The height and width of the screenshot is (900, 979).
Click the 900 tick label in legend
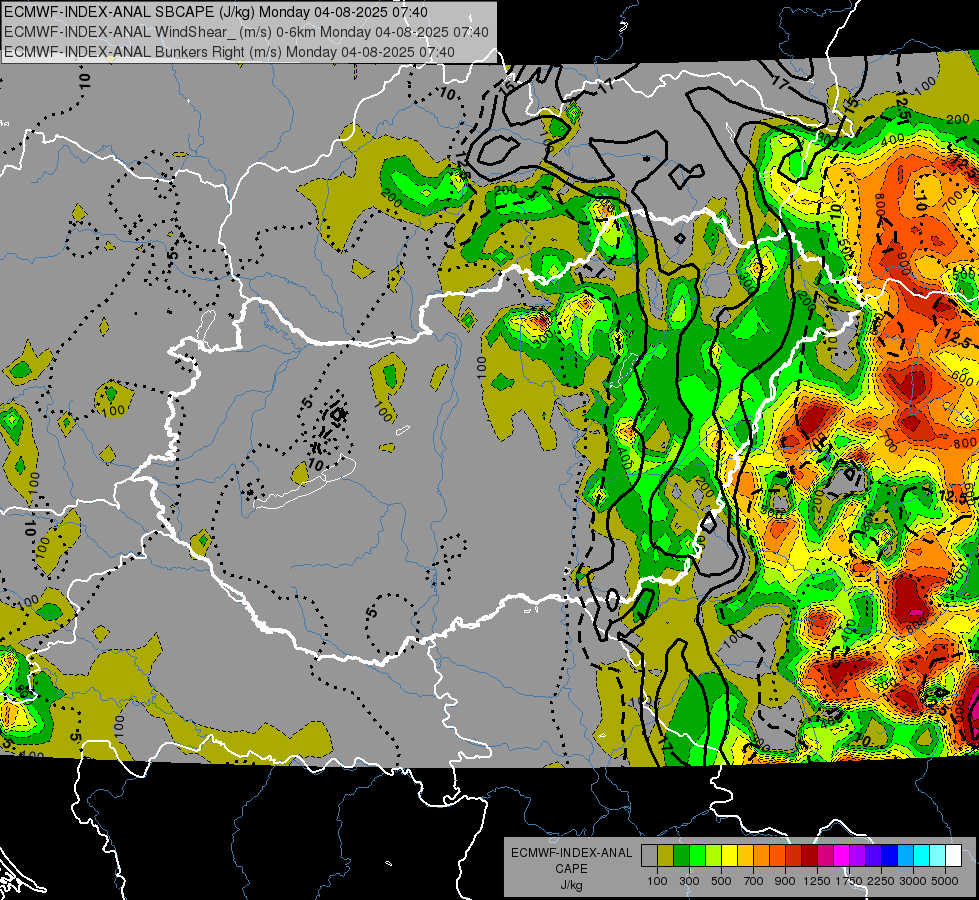click(785, 881)
